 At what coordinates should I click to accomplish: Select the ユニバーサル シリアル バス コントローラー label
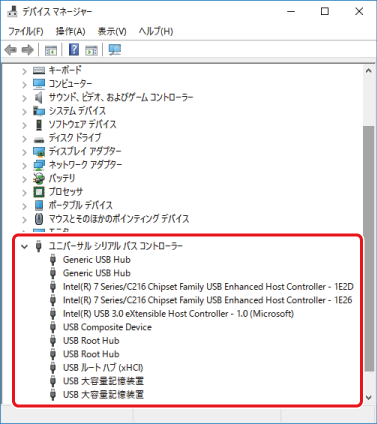click(x=116, y=246)
